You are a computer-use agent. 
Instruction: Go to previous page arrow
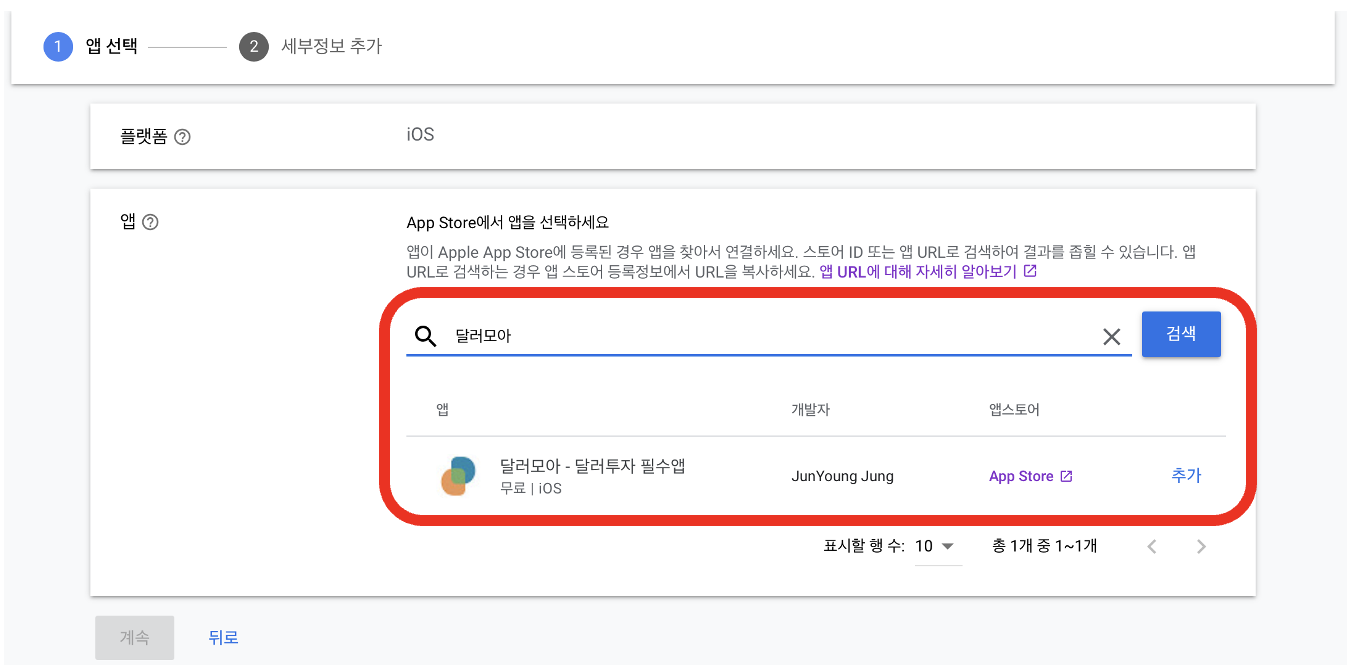1152,546
